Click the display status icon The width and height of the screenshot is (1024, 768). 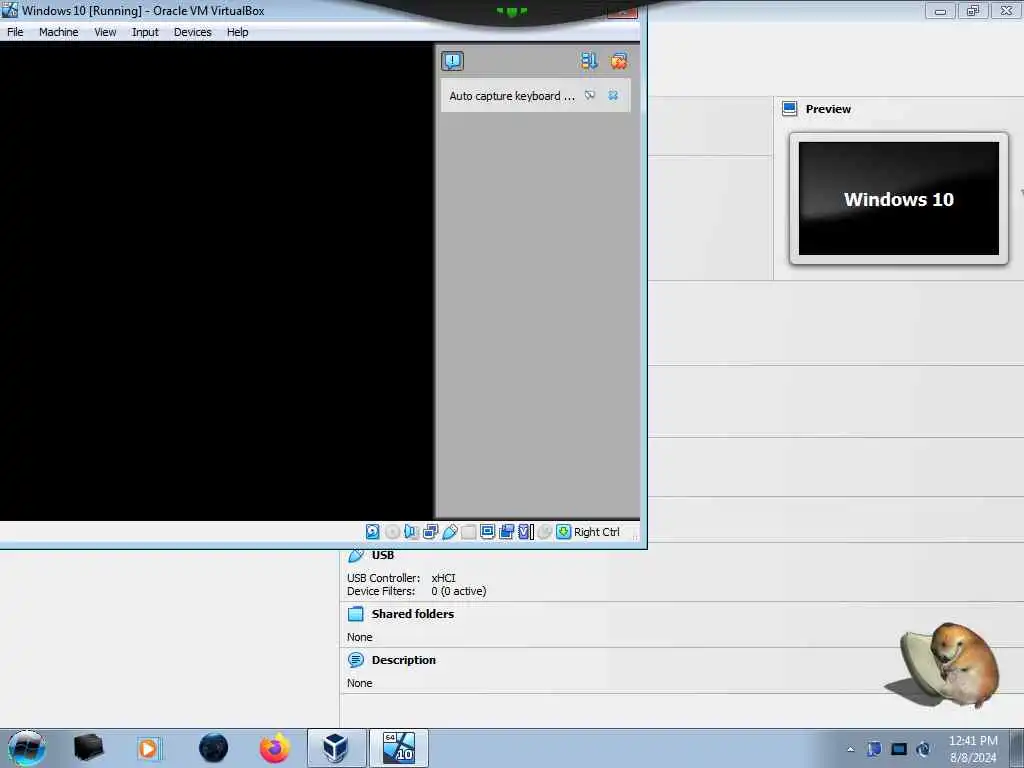tap(487, 532)
